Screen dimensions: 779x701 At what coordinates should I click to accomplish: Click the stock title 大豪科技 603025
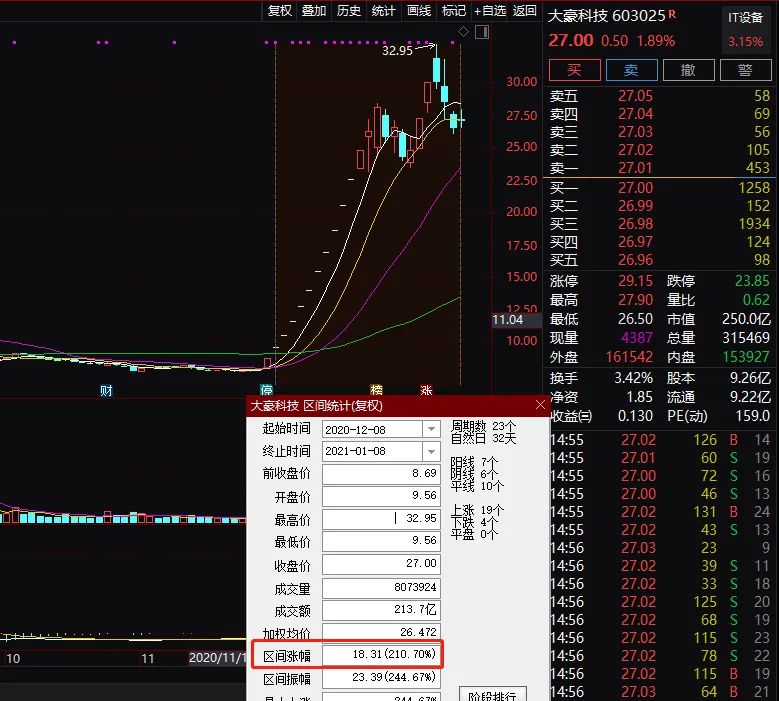point(606,16)
